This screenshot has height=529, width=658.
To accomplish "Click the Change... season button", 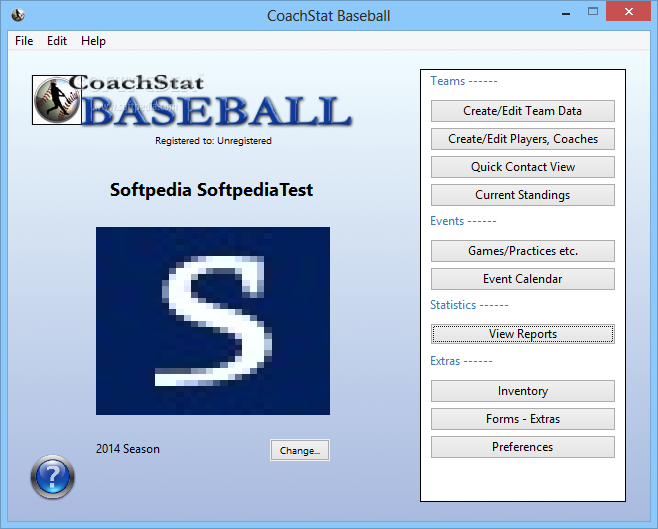I will coord(300,450).
